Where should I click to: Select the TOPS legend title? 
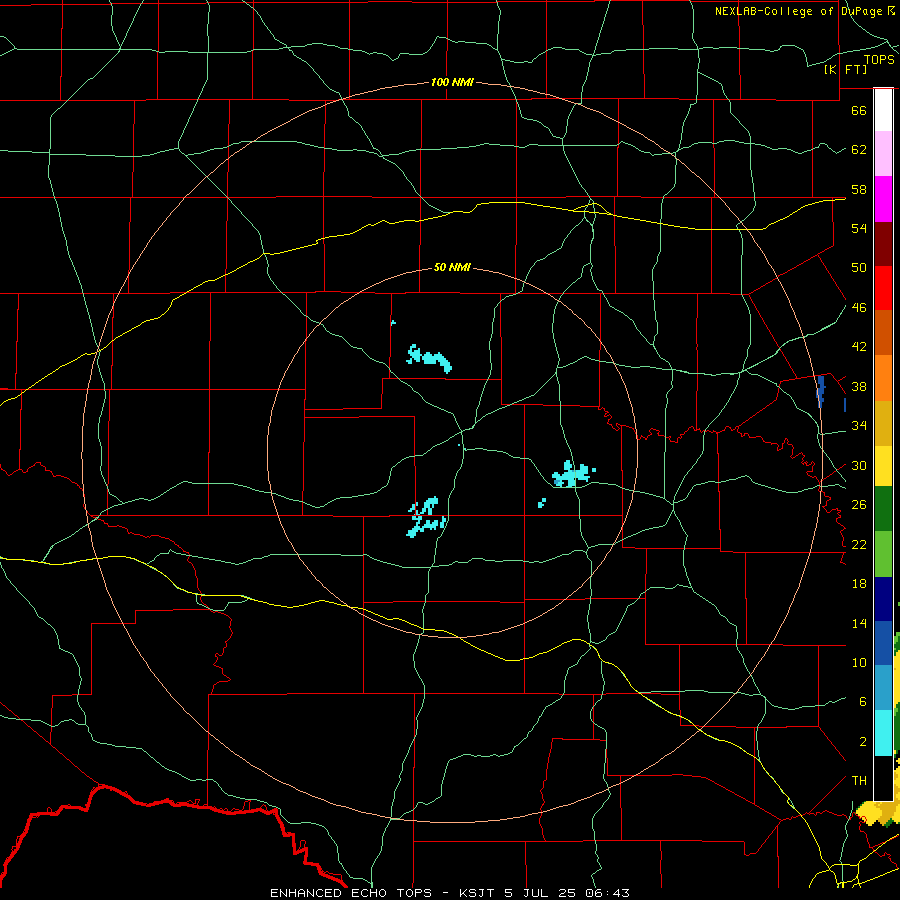click(879, 60)
